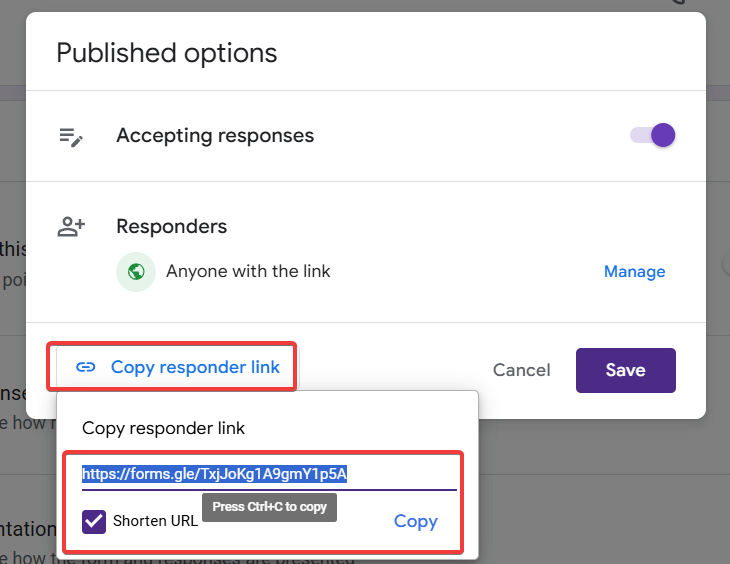The height and width of the screenshot is (564, 730).
Task: Click the green globe icon
Action: click(x=136, y=271)
